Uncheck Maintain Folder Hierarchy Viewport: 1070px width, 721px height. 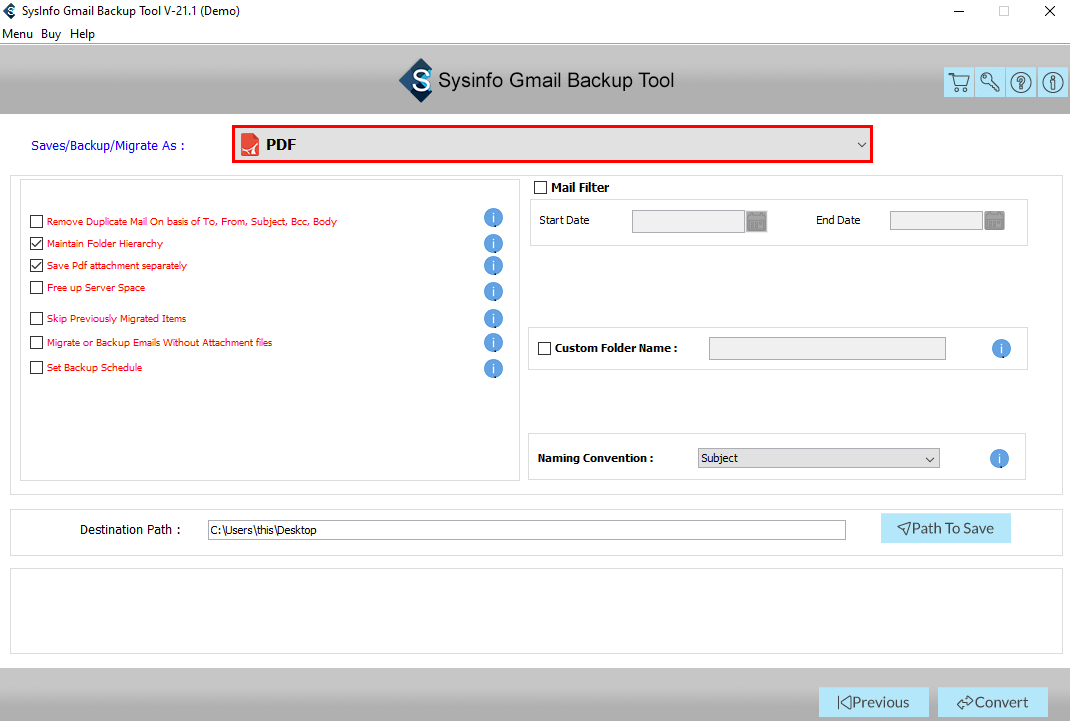(37, 244)
